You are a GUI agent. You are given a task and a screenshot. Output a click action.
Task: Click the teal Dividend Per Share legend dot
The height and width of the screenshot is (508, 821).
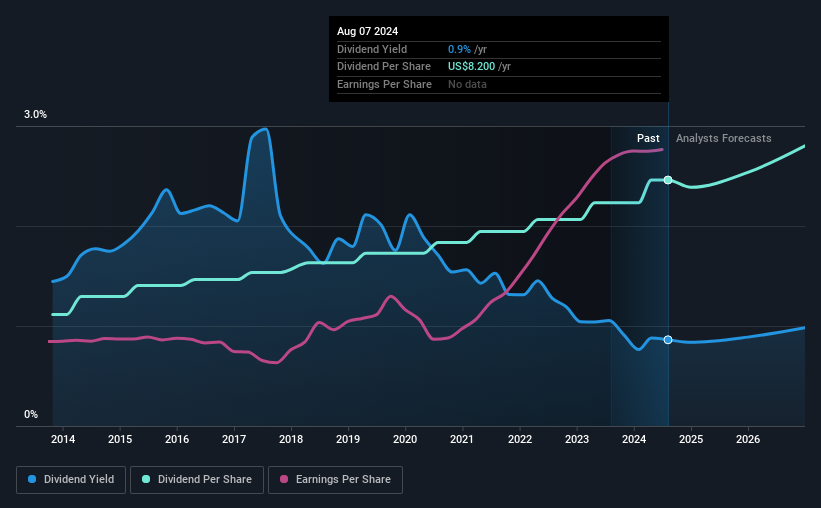click(x=146, y=479)
